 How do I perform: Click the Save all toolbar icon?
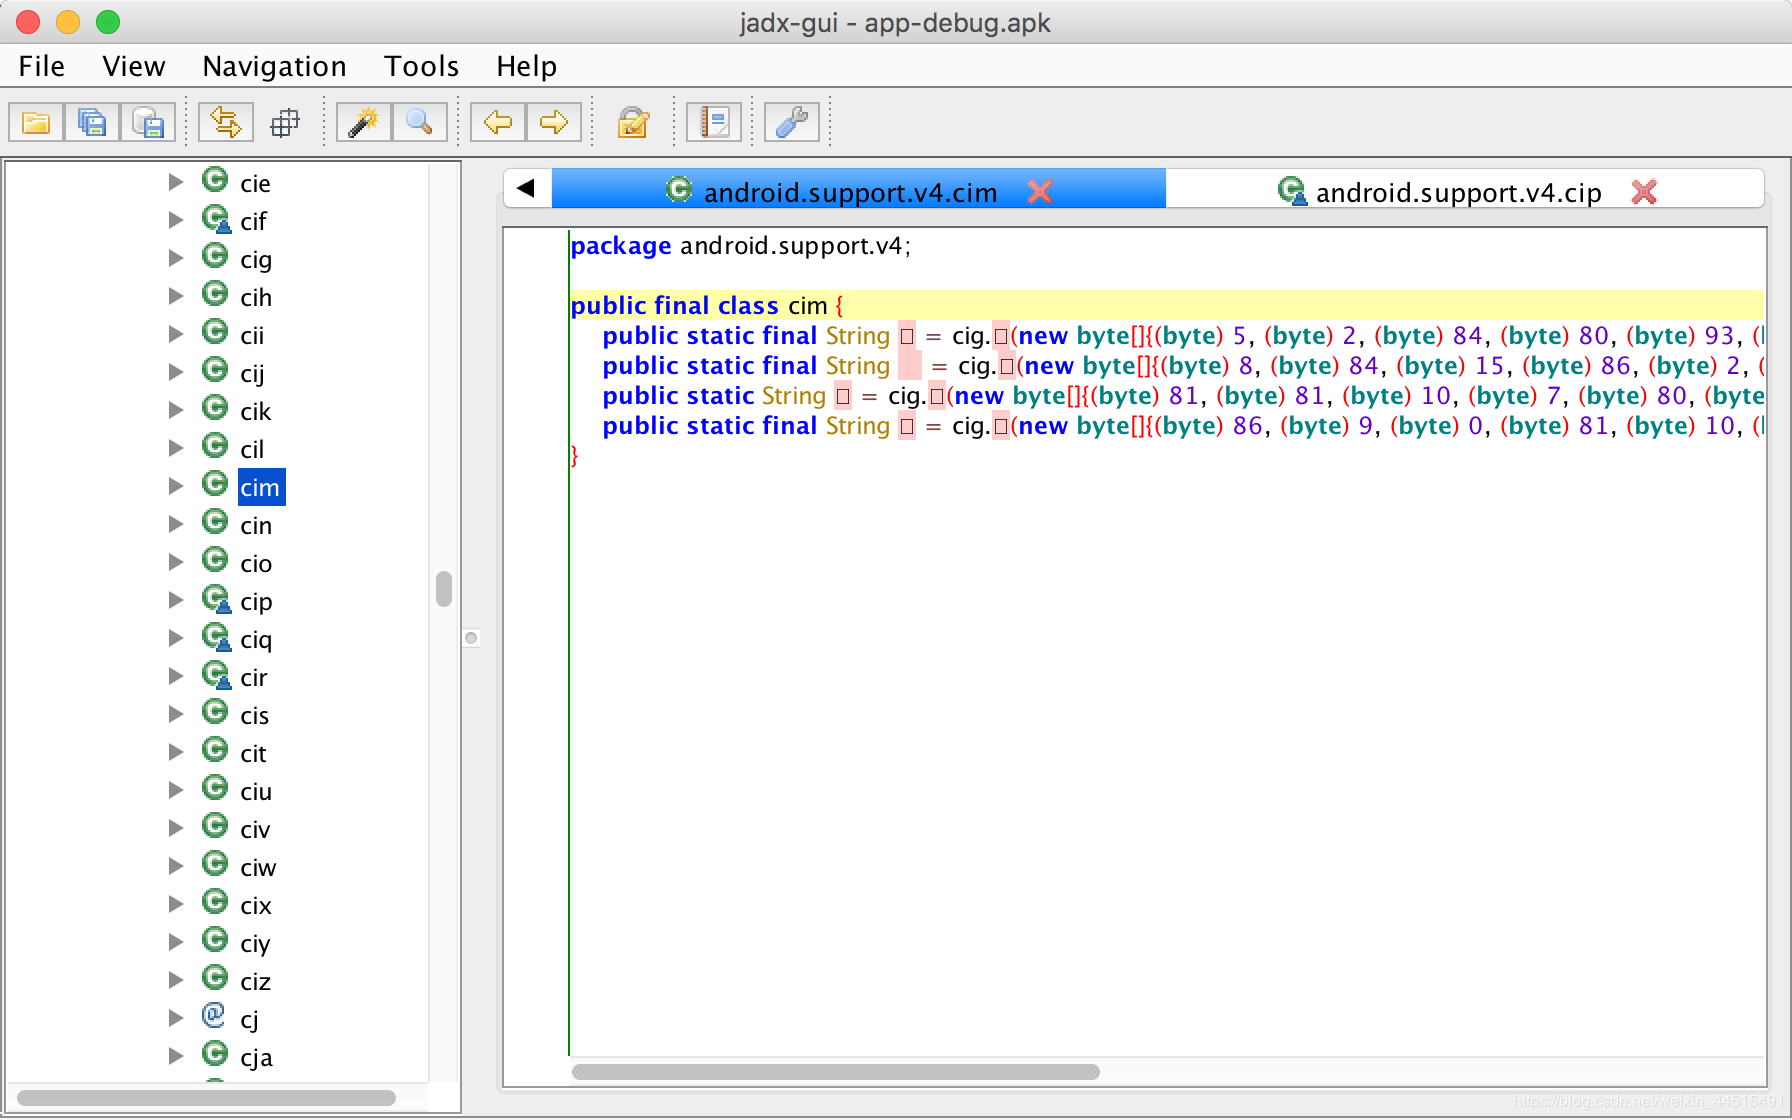pos(92,123)
